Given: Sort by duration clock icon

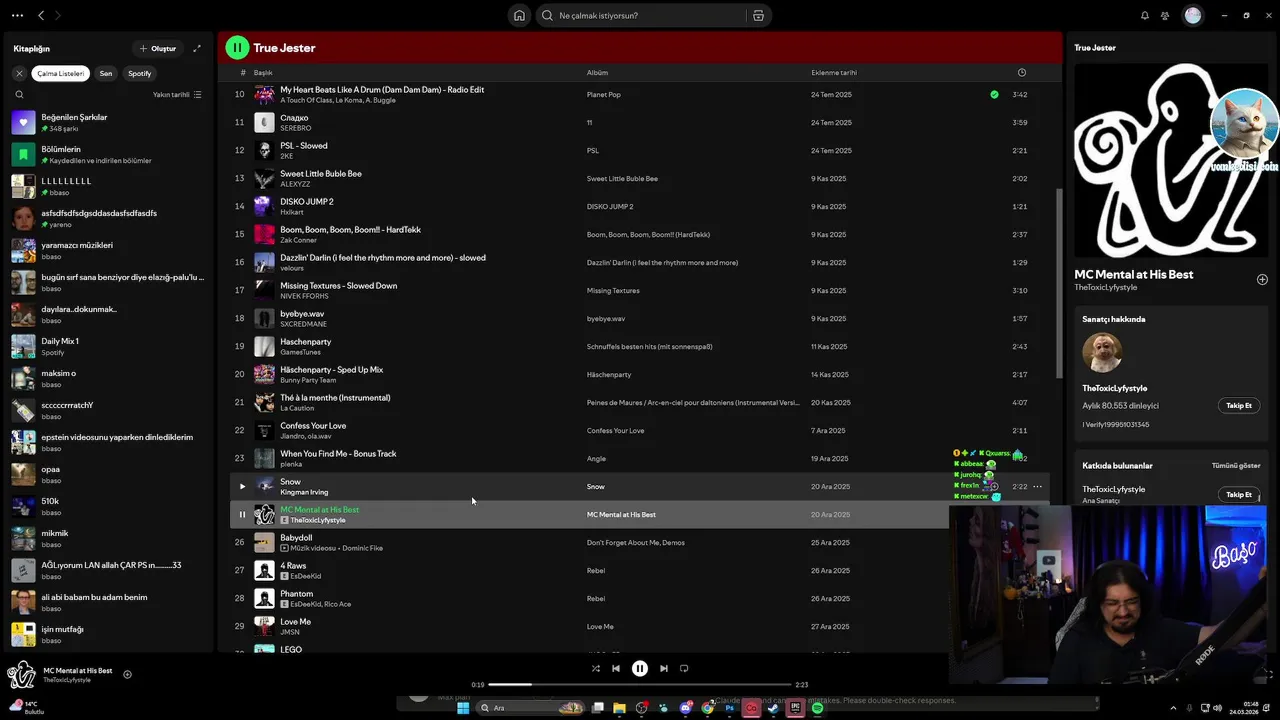Looking at the screenshot, I should (1021, 73).
